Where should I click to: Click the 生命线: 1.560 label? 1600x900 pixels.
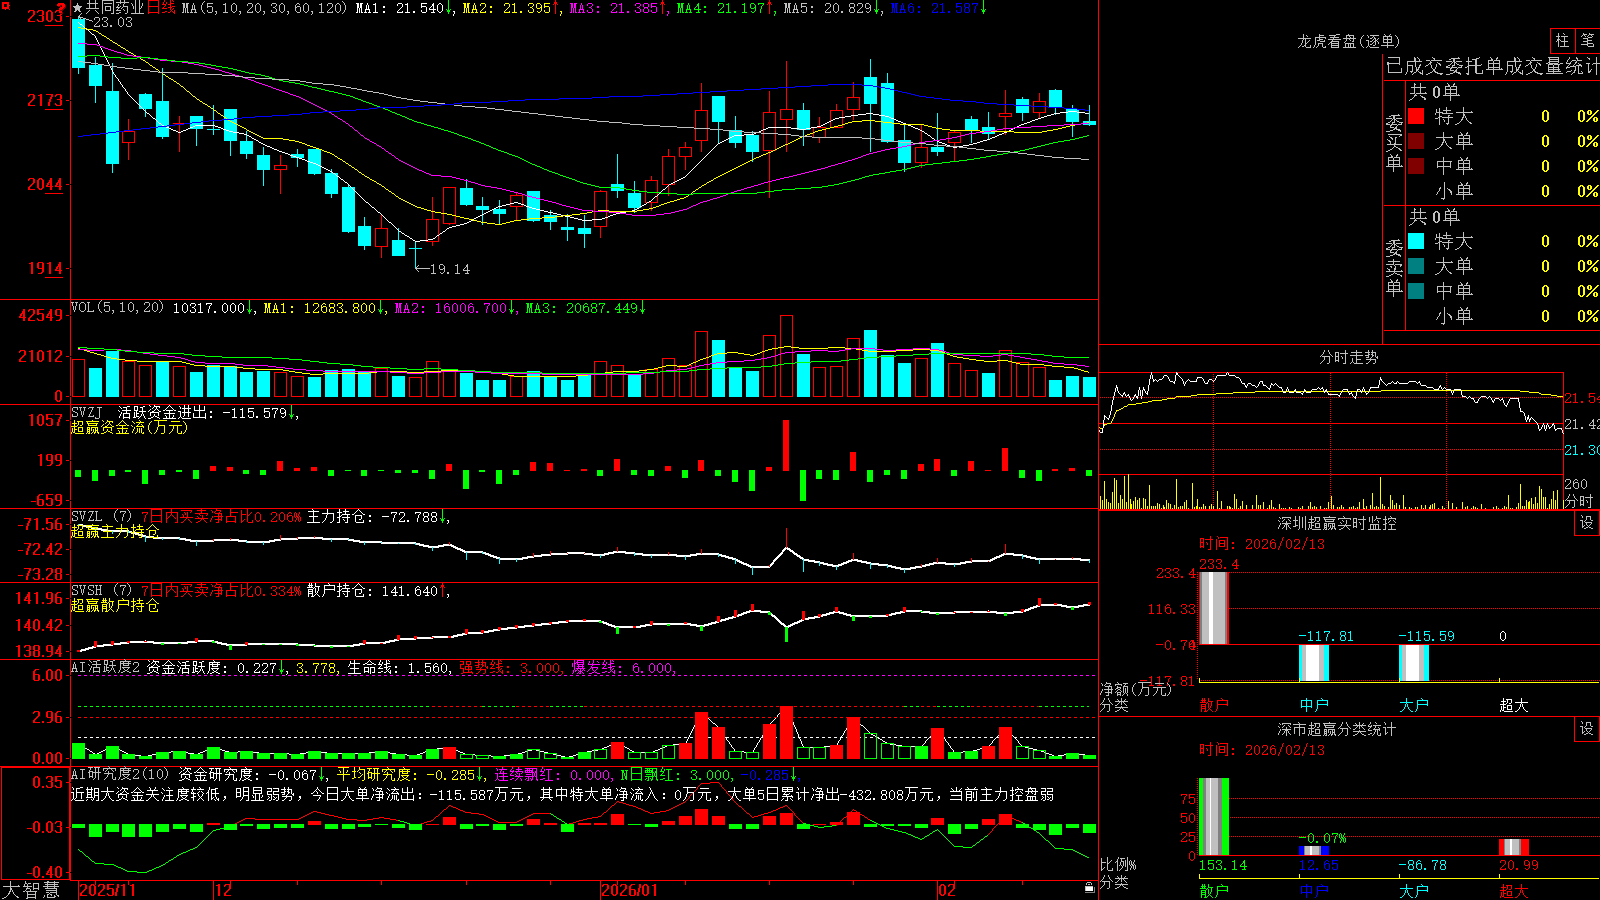[x=398, y=667]
